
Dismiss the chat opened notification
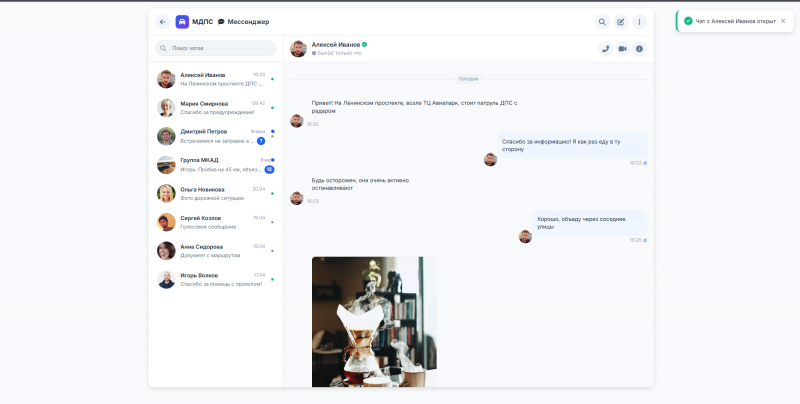click(783, 21)
